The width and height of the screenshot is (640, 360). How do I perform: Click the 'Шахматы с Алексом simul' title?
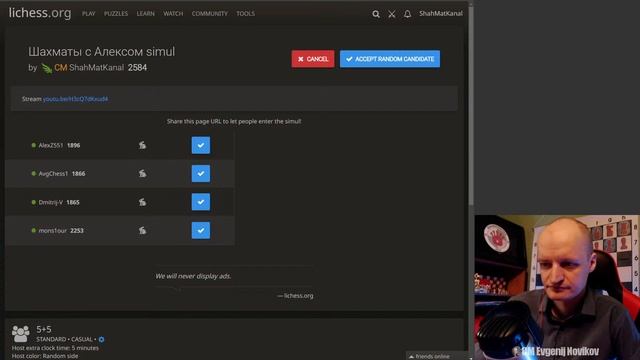click(101, 51)
